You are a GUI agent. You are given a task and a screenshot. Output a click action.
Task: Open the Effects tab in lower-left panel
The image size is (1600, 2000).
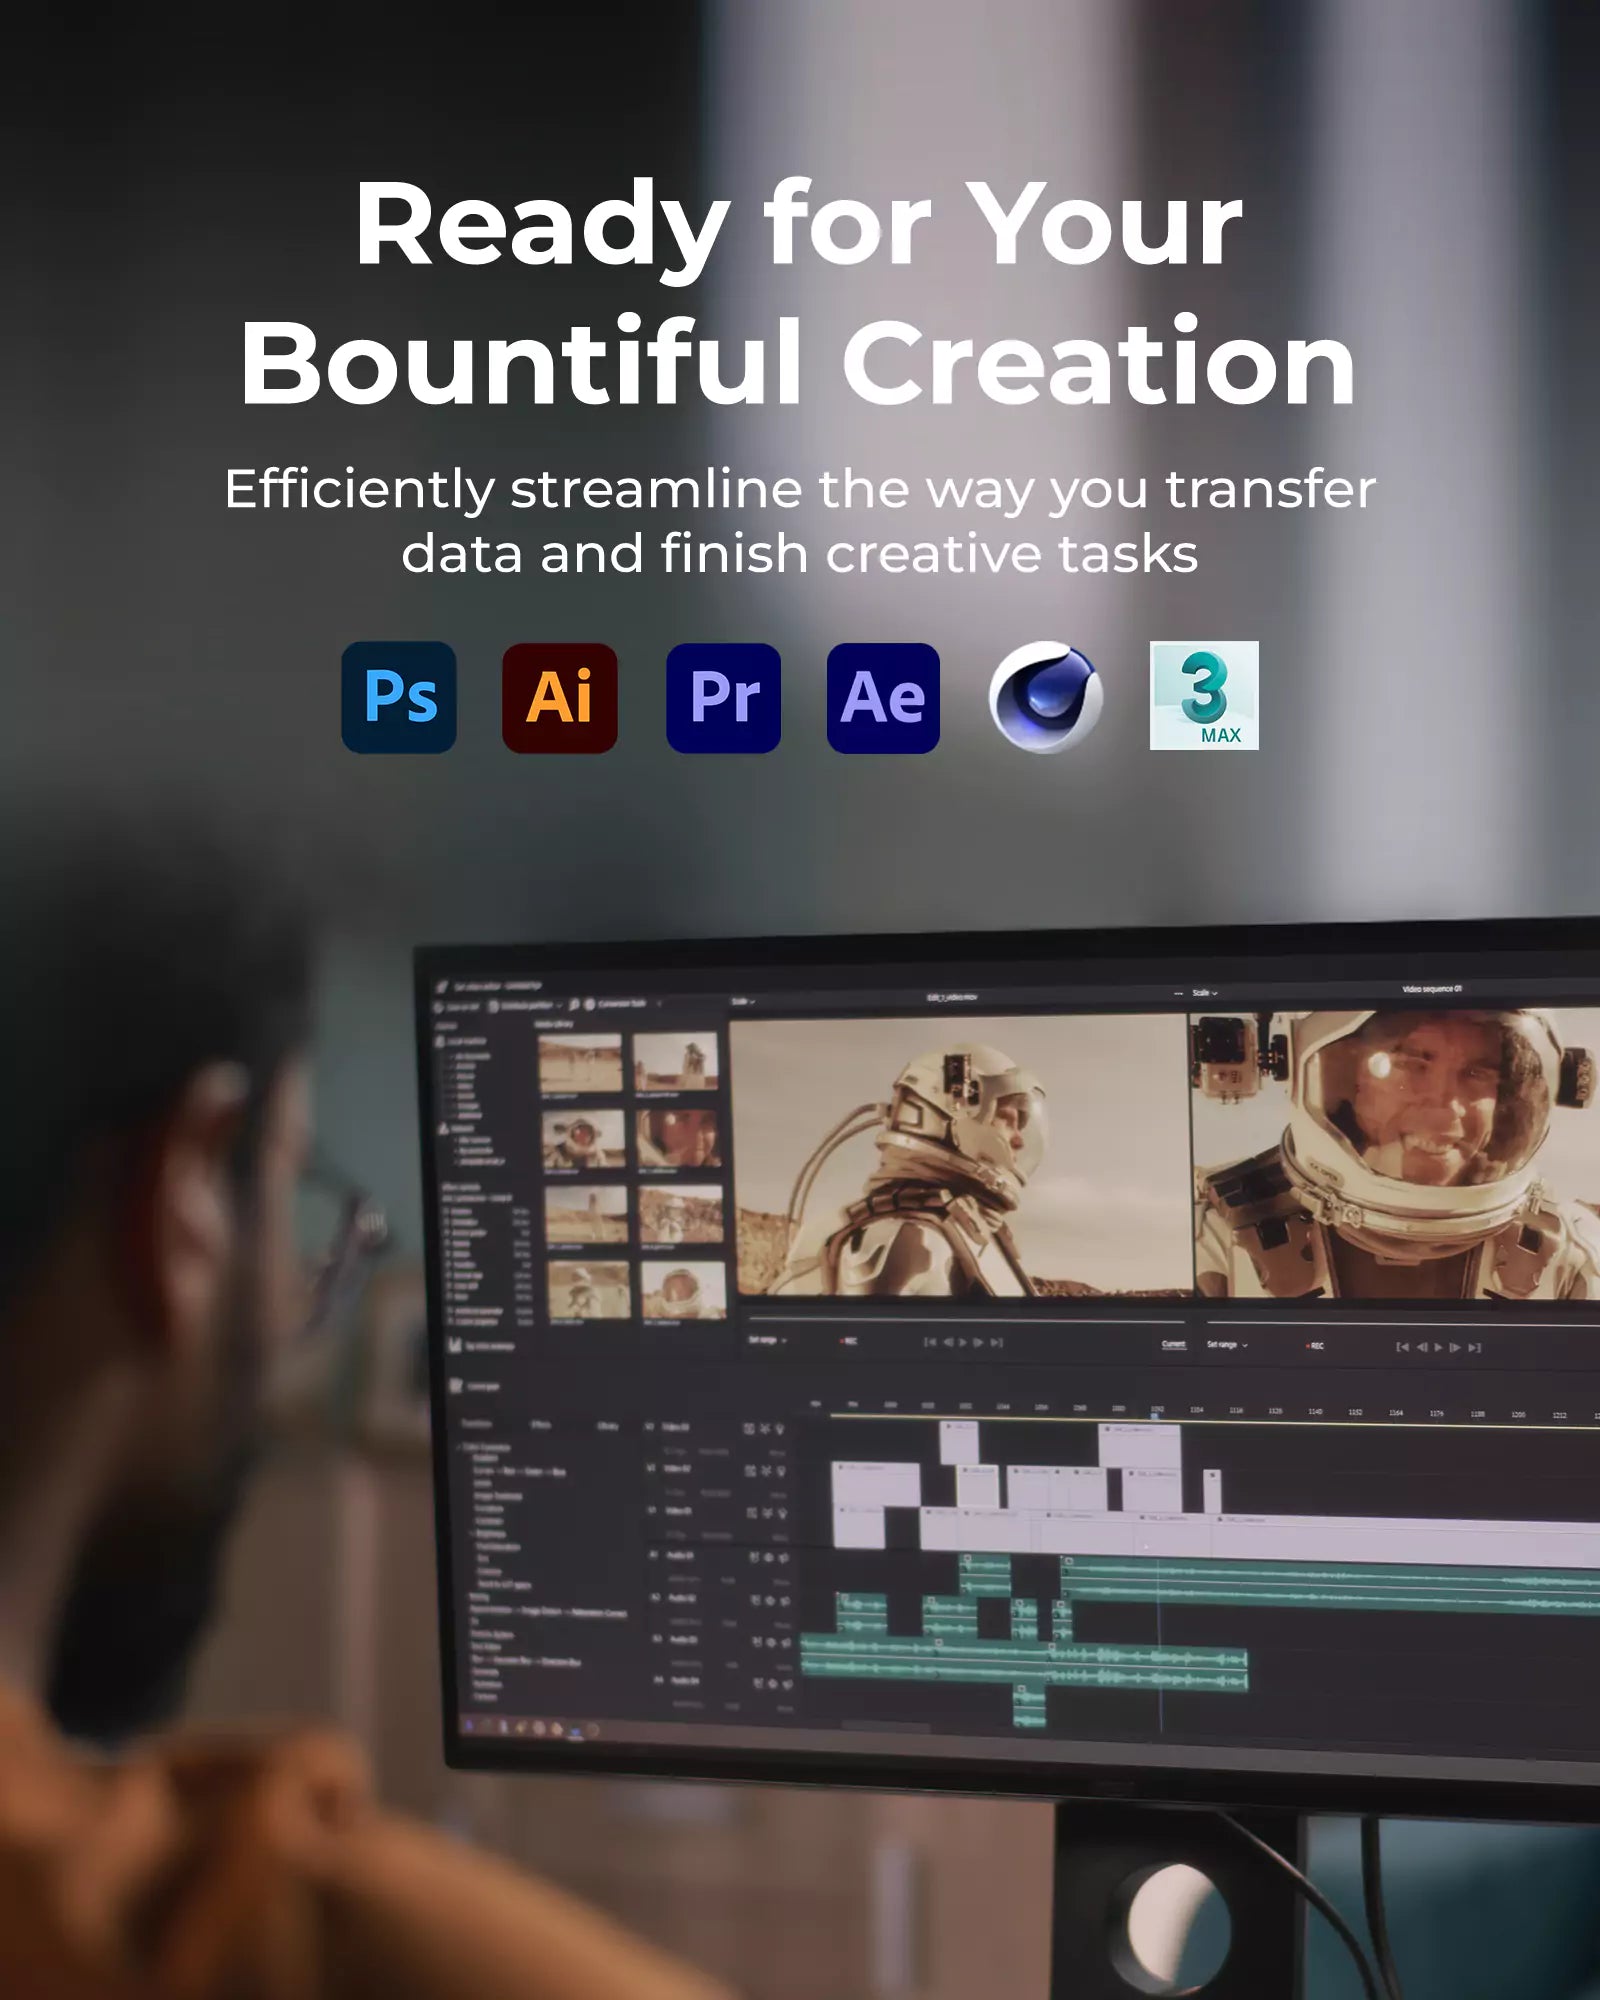point(541,1424)
